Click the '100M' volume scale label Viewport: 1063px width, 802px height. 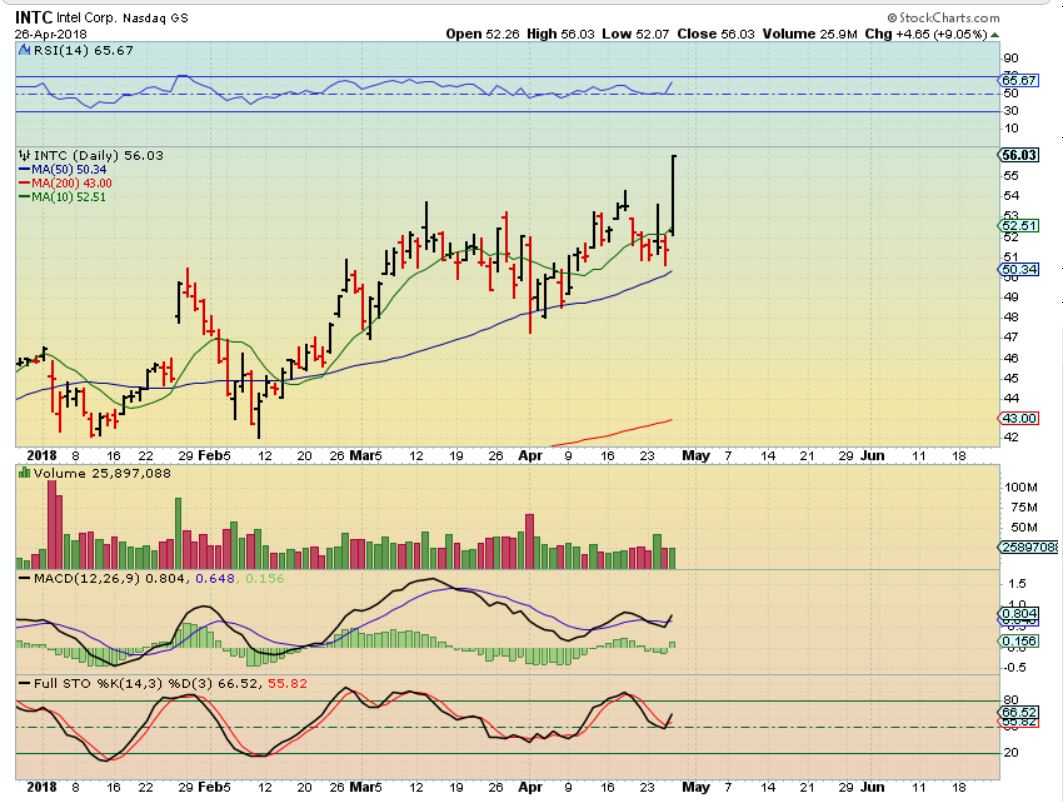1021,487
